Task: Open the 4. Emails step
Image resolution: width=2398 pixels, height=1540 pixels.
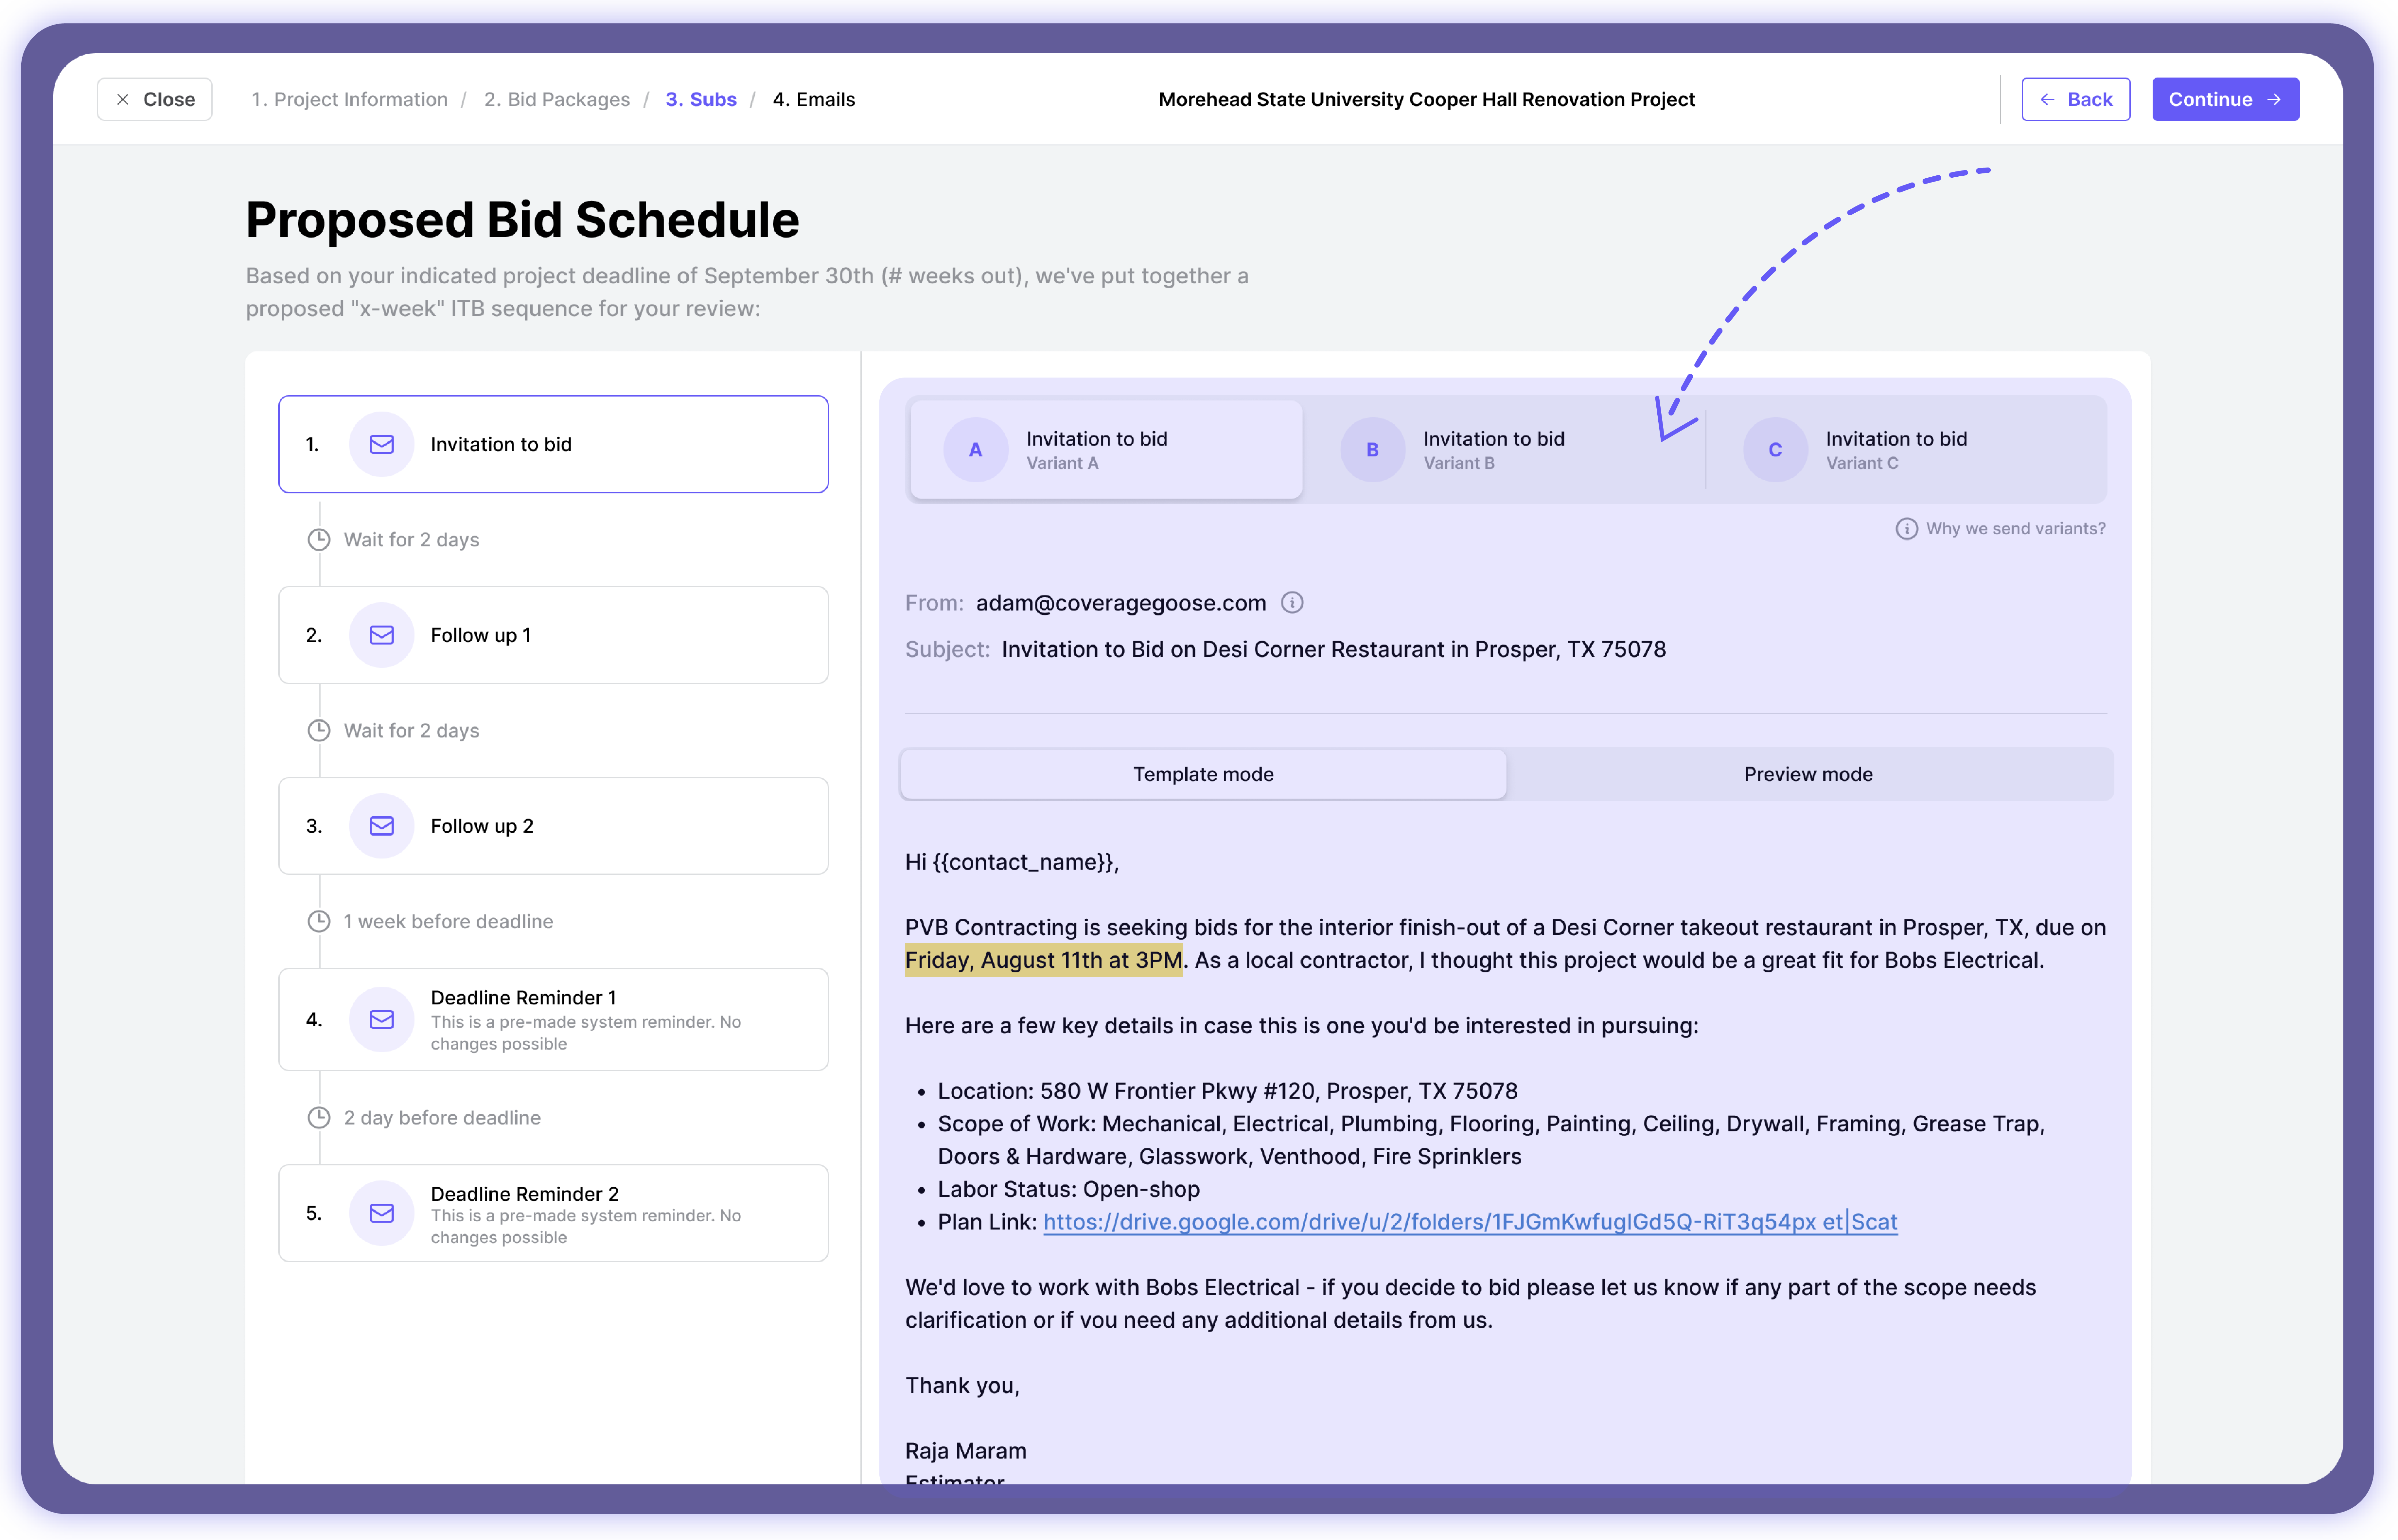Action: [814, 99]
